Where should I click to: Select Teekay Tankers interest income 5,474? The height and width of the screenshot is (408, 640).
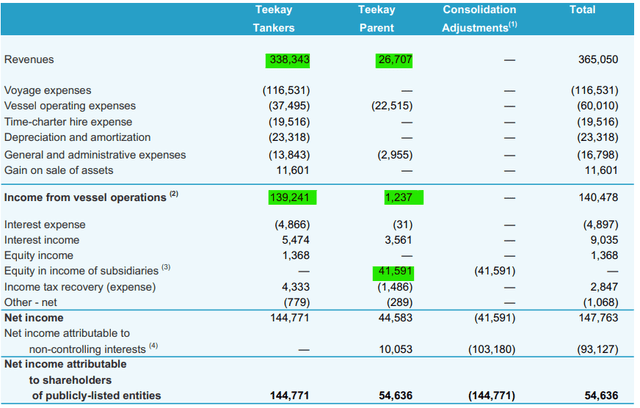[x=296, y=240]
